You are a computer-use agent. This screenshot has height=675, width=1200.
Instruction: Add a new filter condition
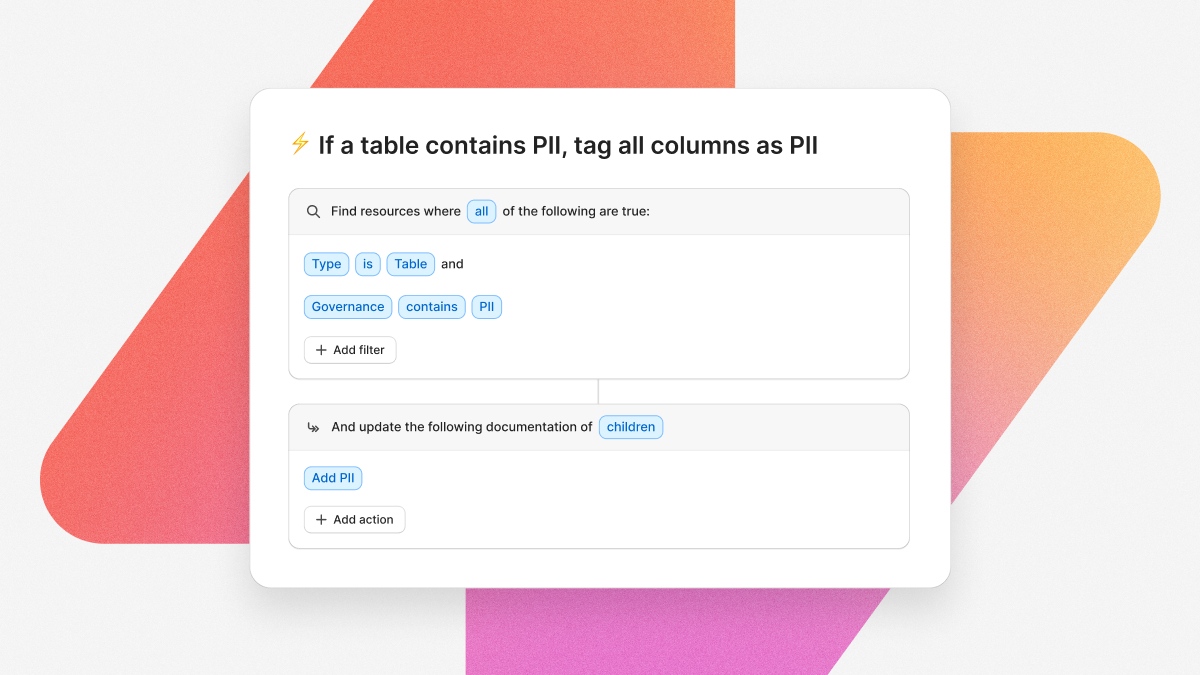350,350
